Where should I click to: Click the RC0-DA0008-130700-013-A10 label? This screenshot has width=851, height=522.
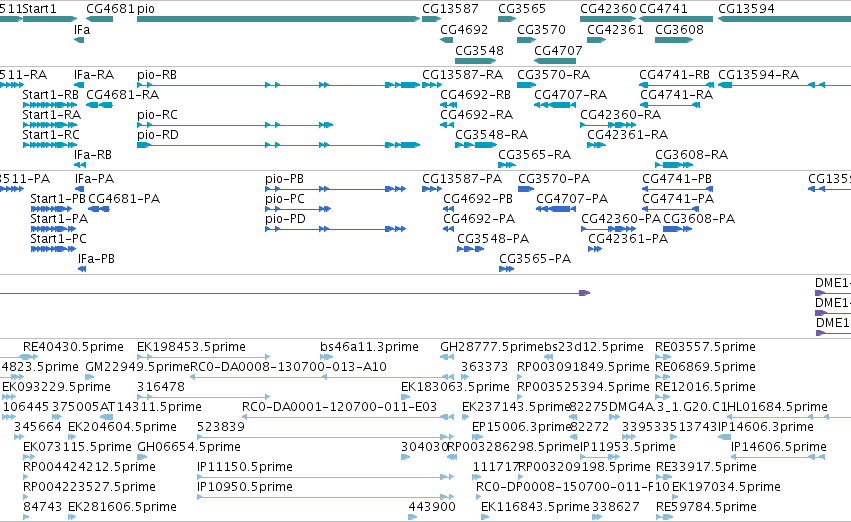click(x=288, y=367)
